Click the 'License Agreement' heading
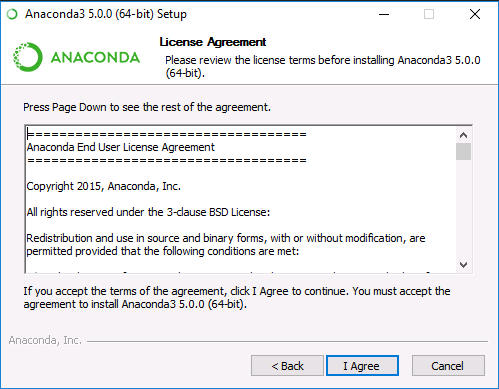 (213, 42)
